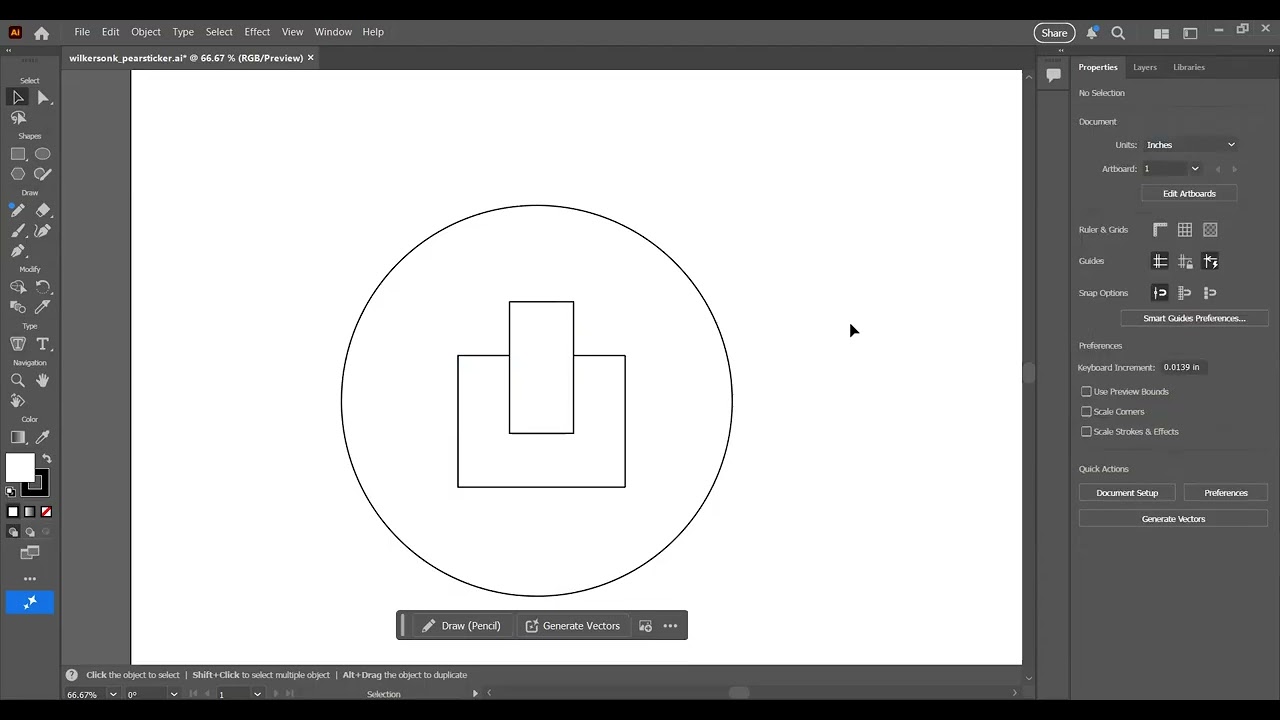Select the Pen tool
This screenshot has height=720, width=1280.
coord(18,251)
